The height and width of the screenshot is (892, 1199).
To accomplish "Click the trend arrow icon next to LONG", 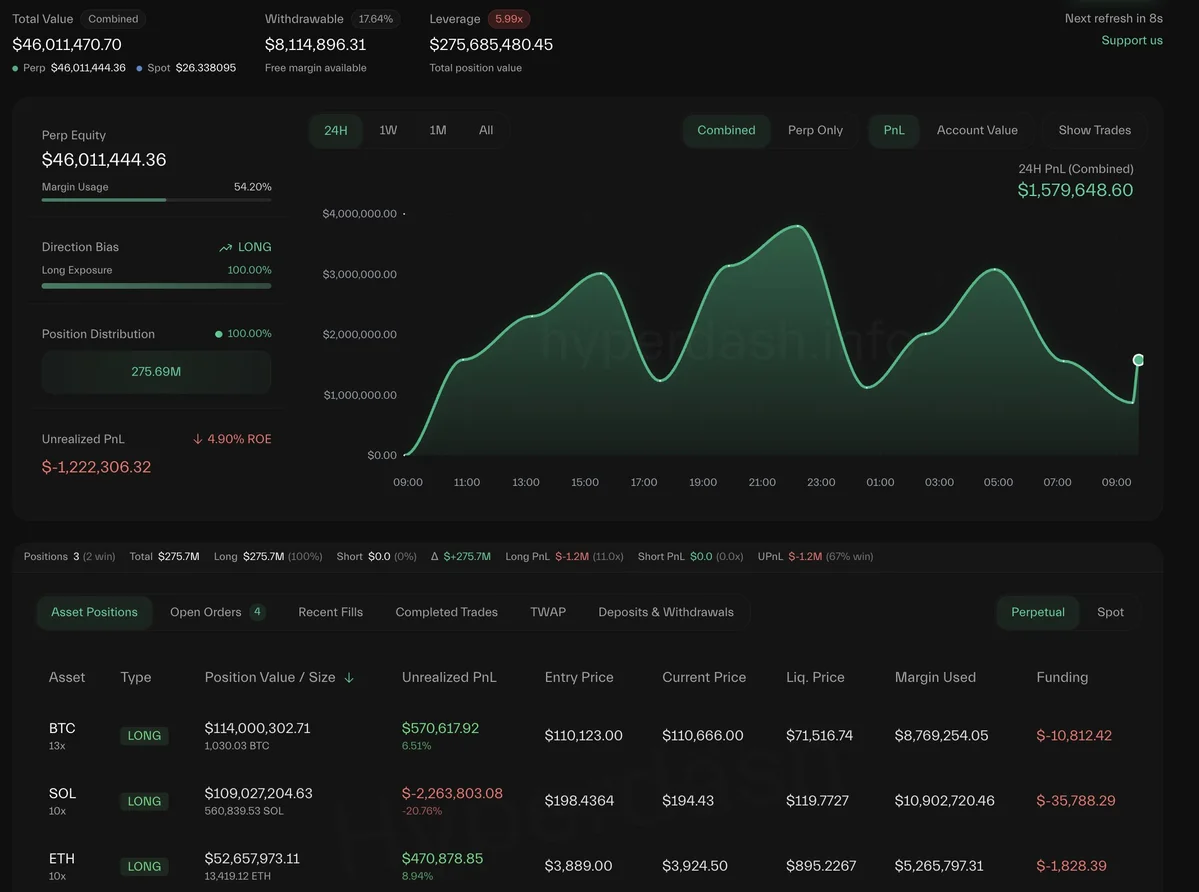I will pos(225,248).
